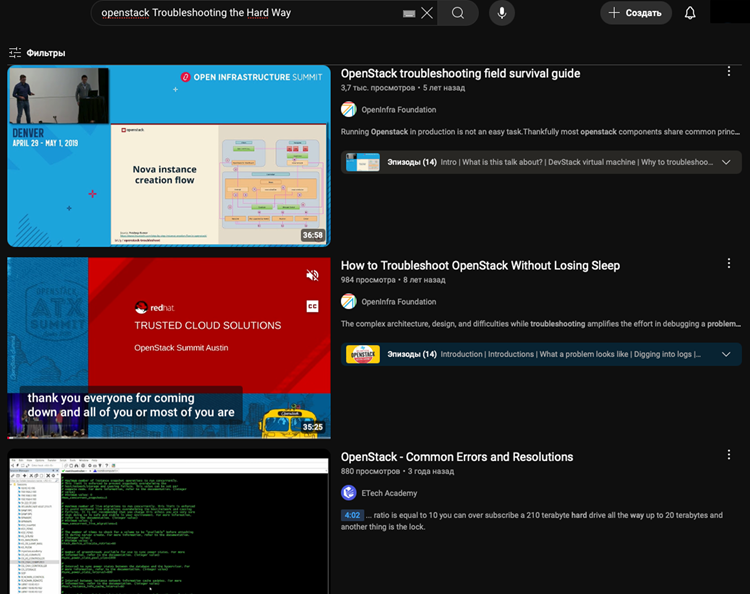Click OpenStack episode thumbnail in Losing Sleep chapters
The height and width of the screenshot is (594, 750).
pyautogui.click(x=363, y=354)
